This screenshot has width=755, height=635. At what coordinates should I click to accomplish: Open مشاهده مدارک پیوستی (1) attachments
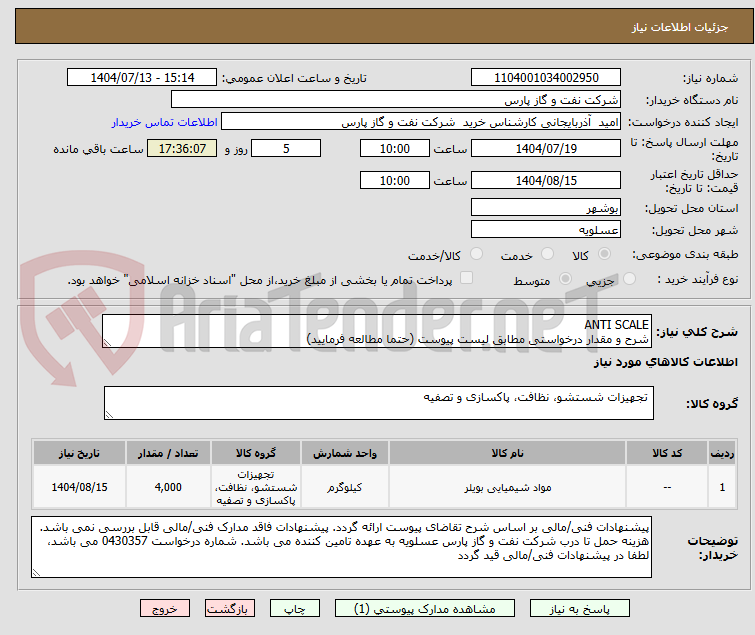tap(425, 609)
